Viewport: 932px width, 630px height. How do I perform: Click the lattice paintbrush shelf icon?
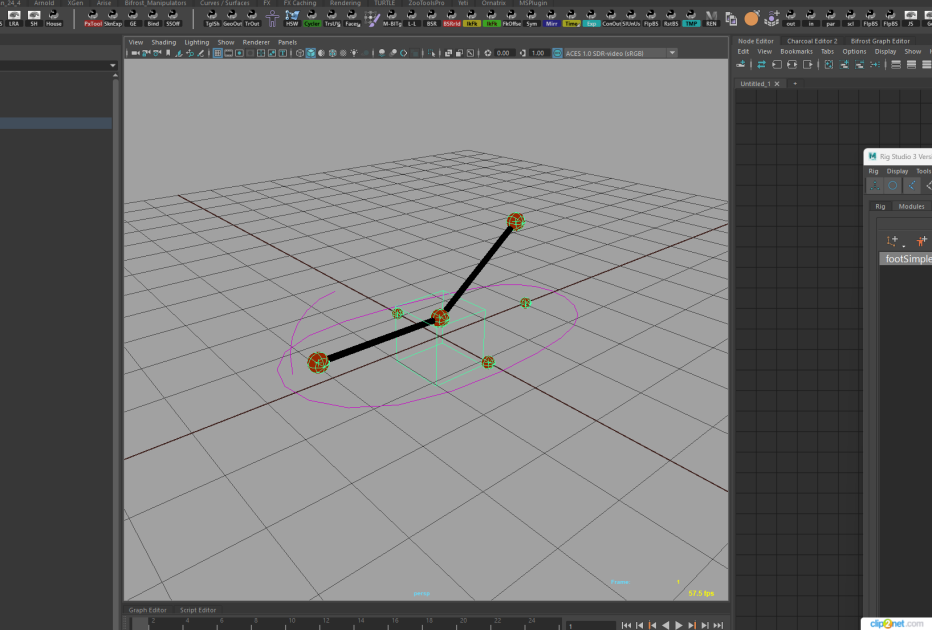click(x=371, y=18)
